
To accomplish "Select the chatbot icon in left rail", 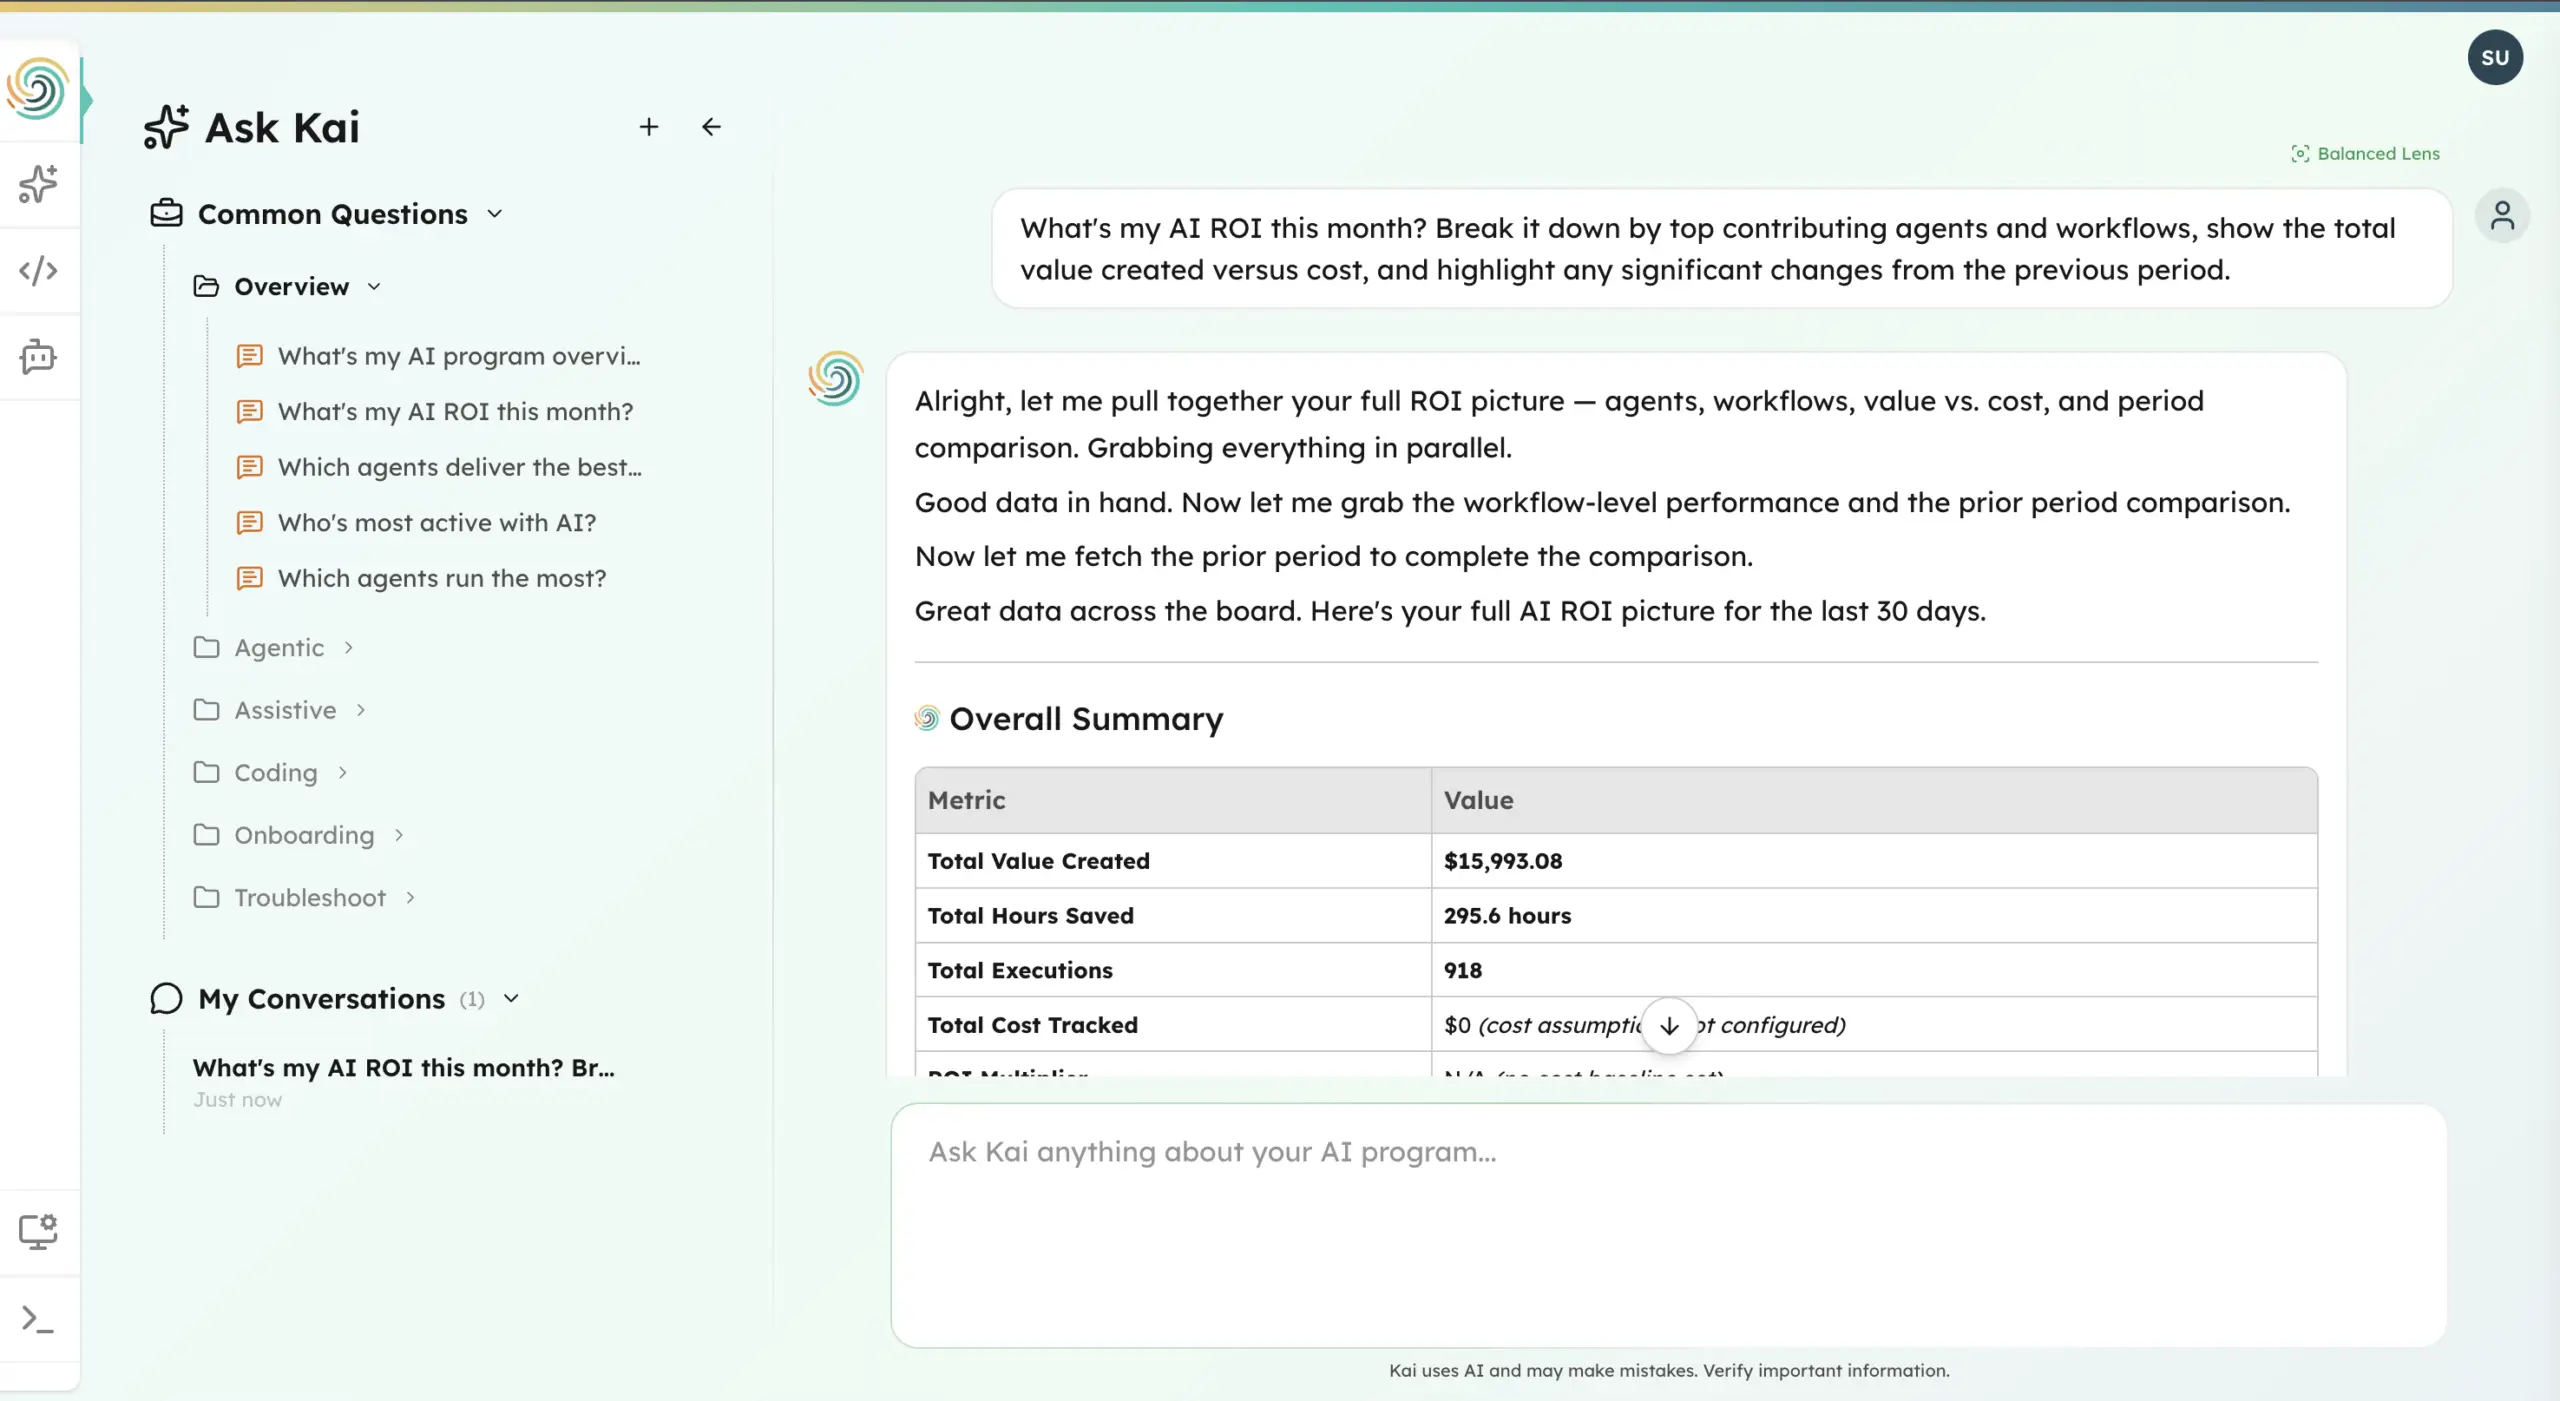I will pos(38,357).
